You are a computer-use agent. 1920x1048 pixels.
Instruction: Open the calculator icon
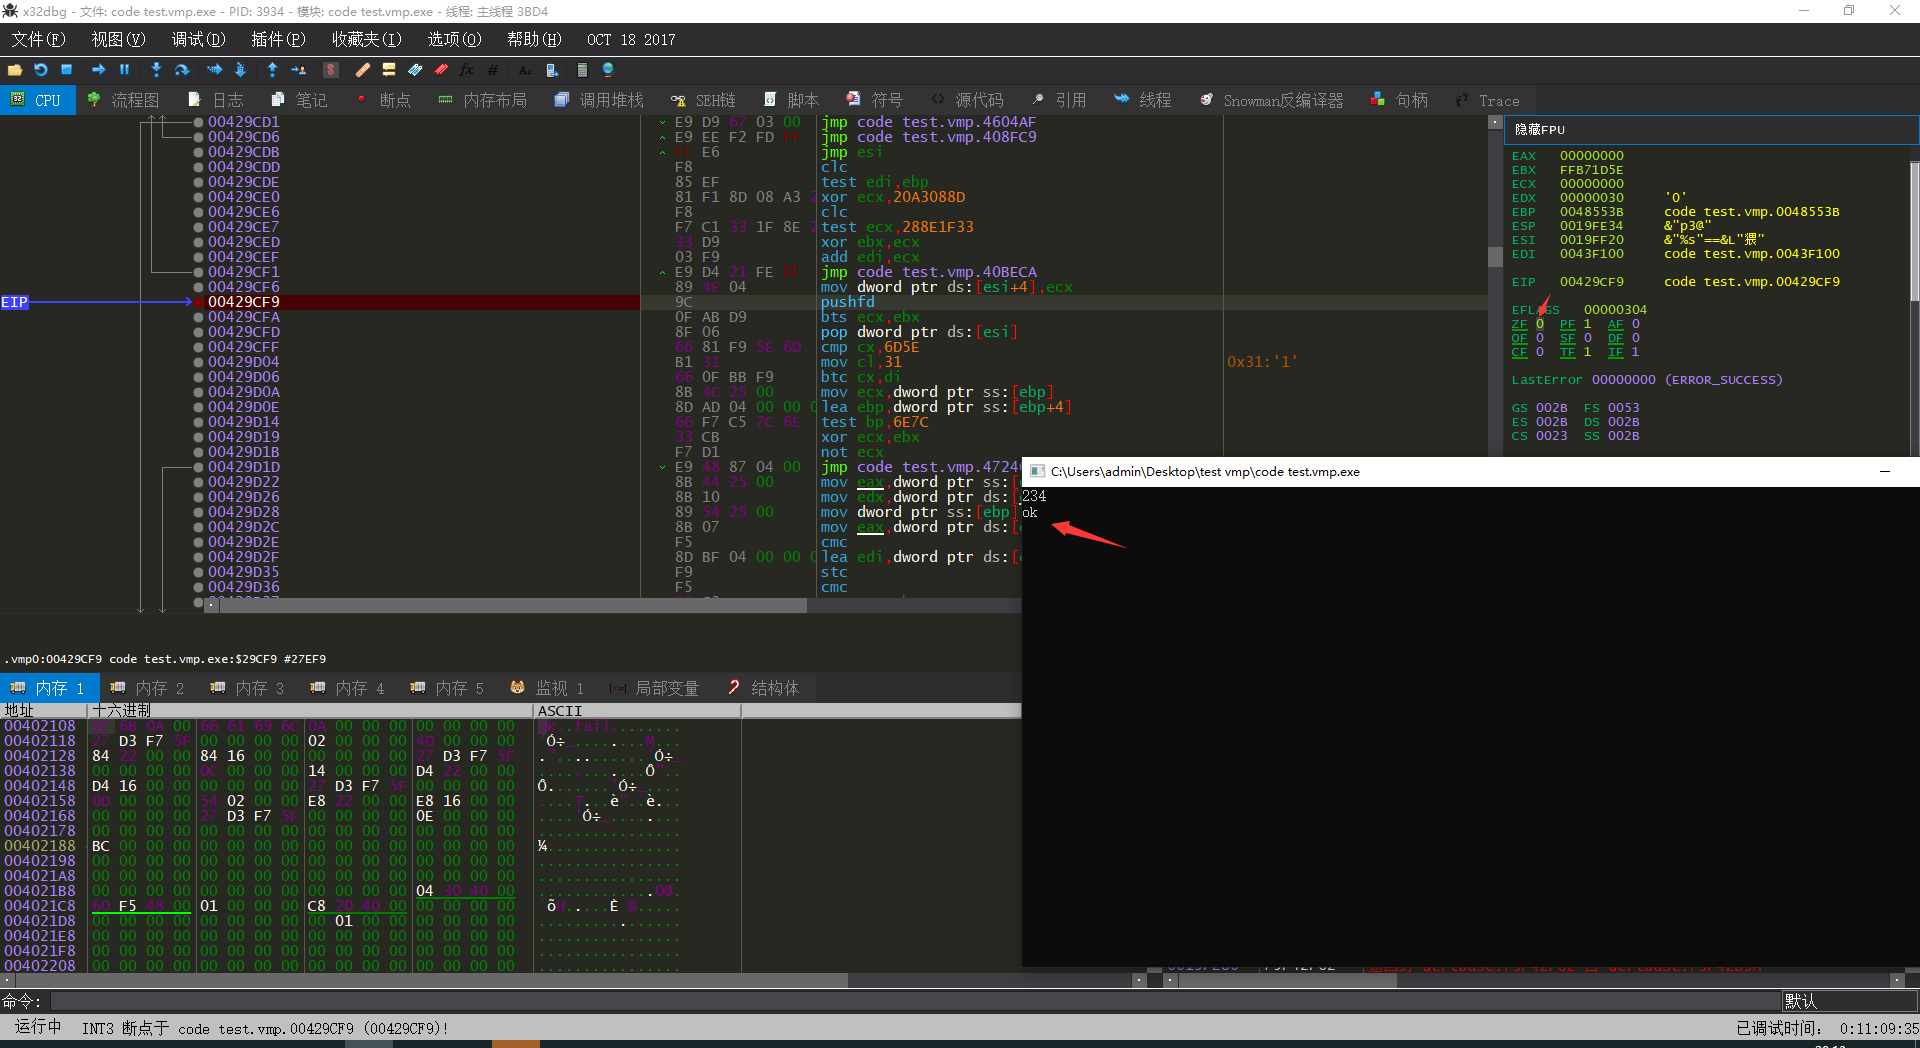coord(582,70)
